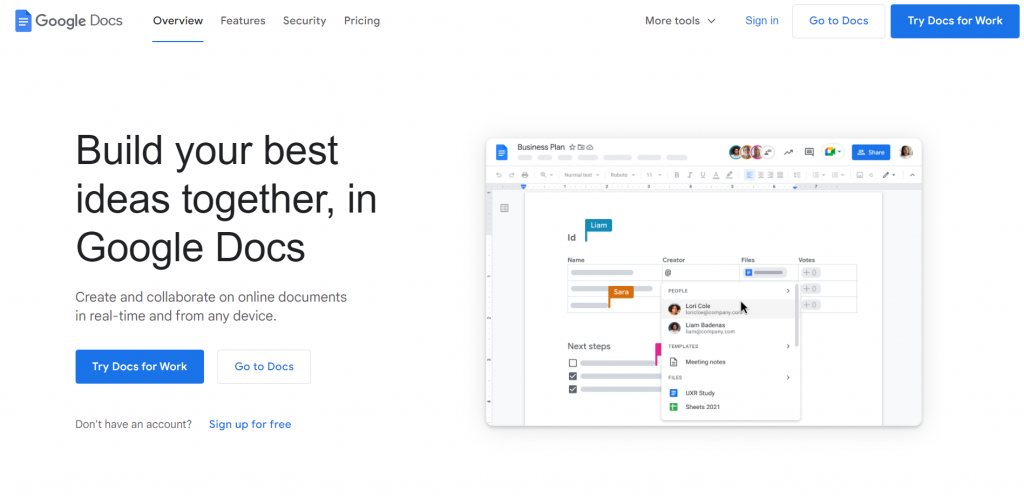Click the Bold formatting icon
Image resolution: width=1024 pixels, height=504 pixels.
point(676,175)
